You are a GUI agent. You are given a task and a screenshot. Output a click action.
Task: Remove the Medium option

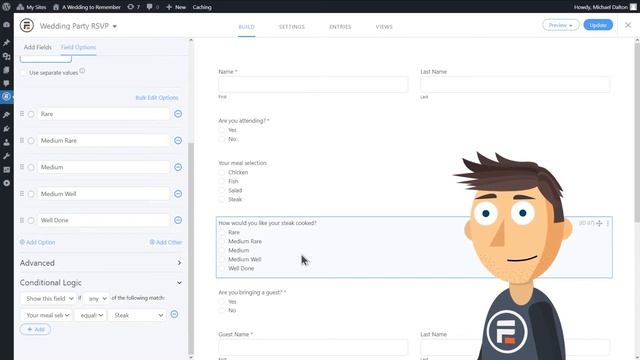click(178, 167)
